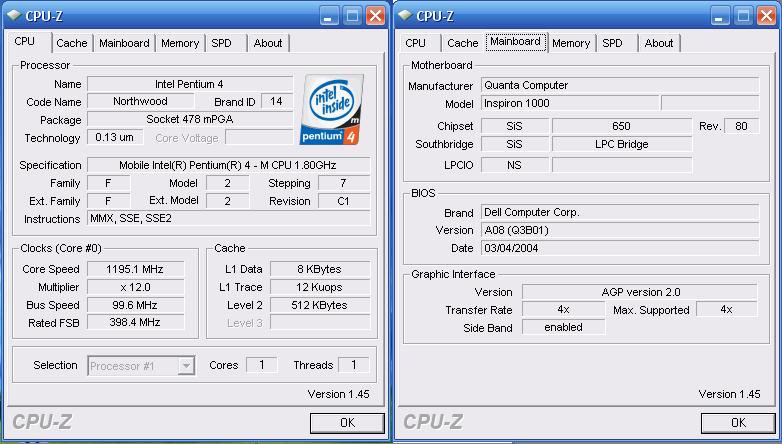Select the CPU tab in left CPU-Z window
782x444 pixels.
click(25, 41)
